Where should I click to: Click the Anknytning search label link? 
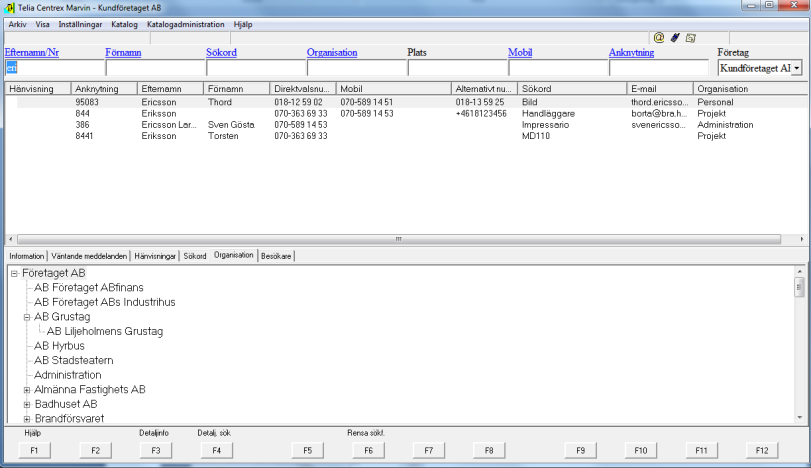pos(631,52)
